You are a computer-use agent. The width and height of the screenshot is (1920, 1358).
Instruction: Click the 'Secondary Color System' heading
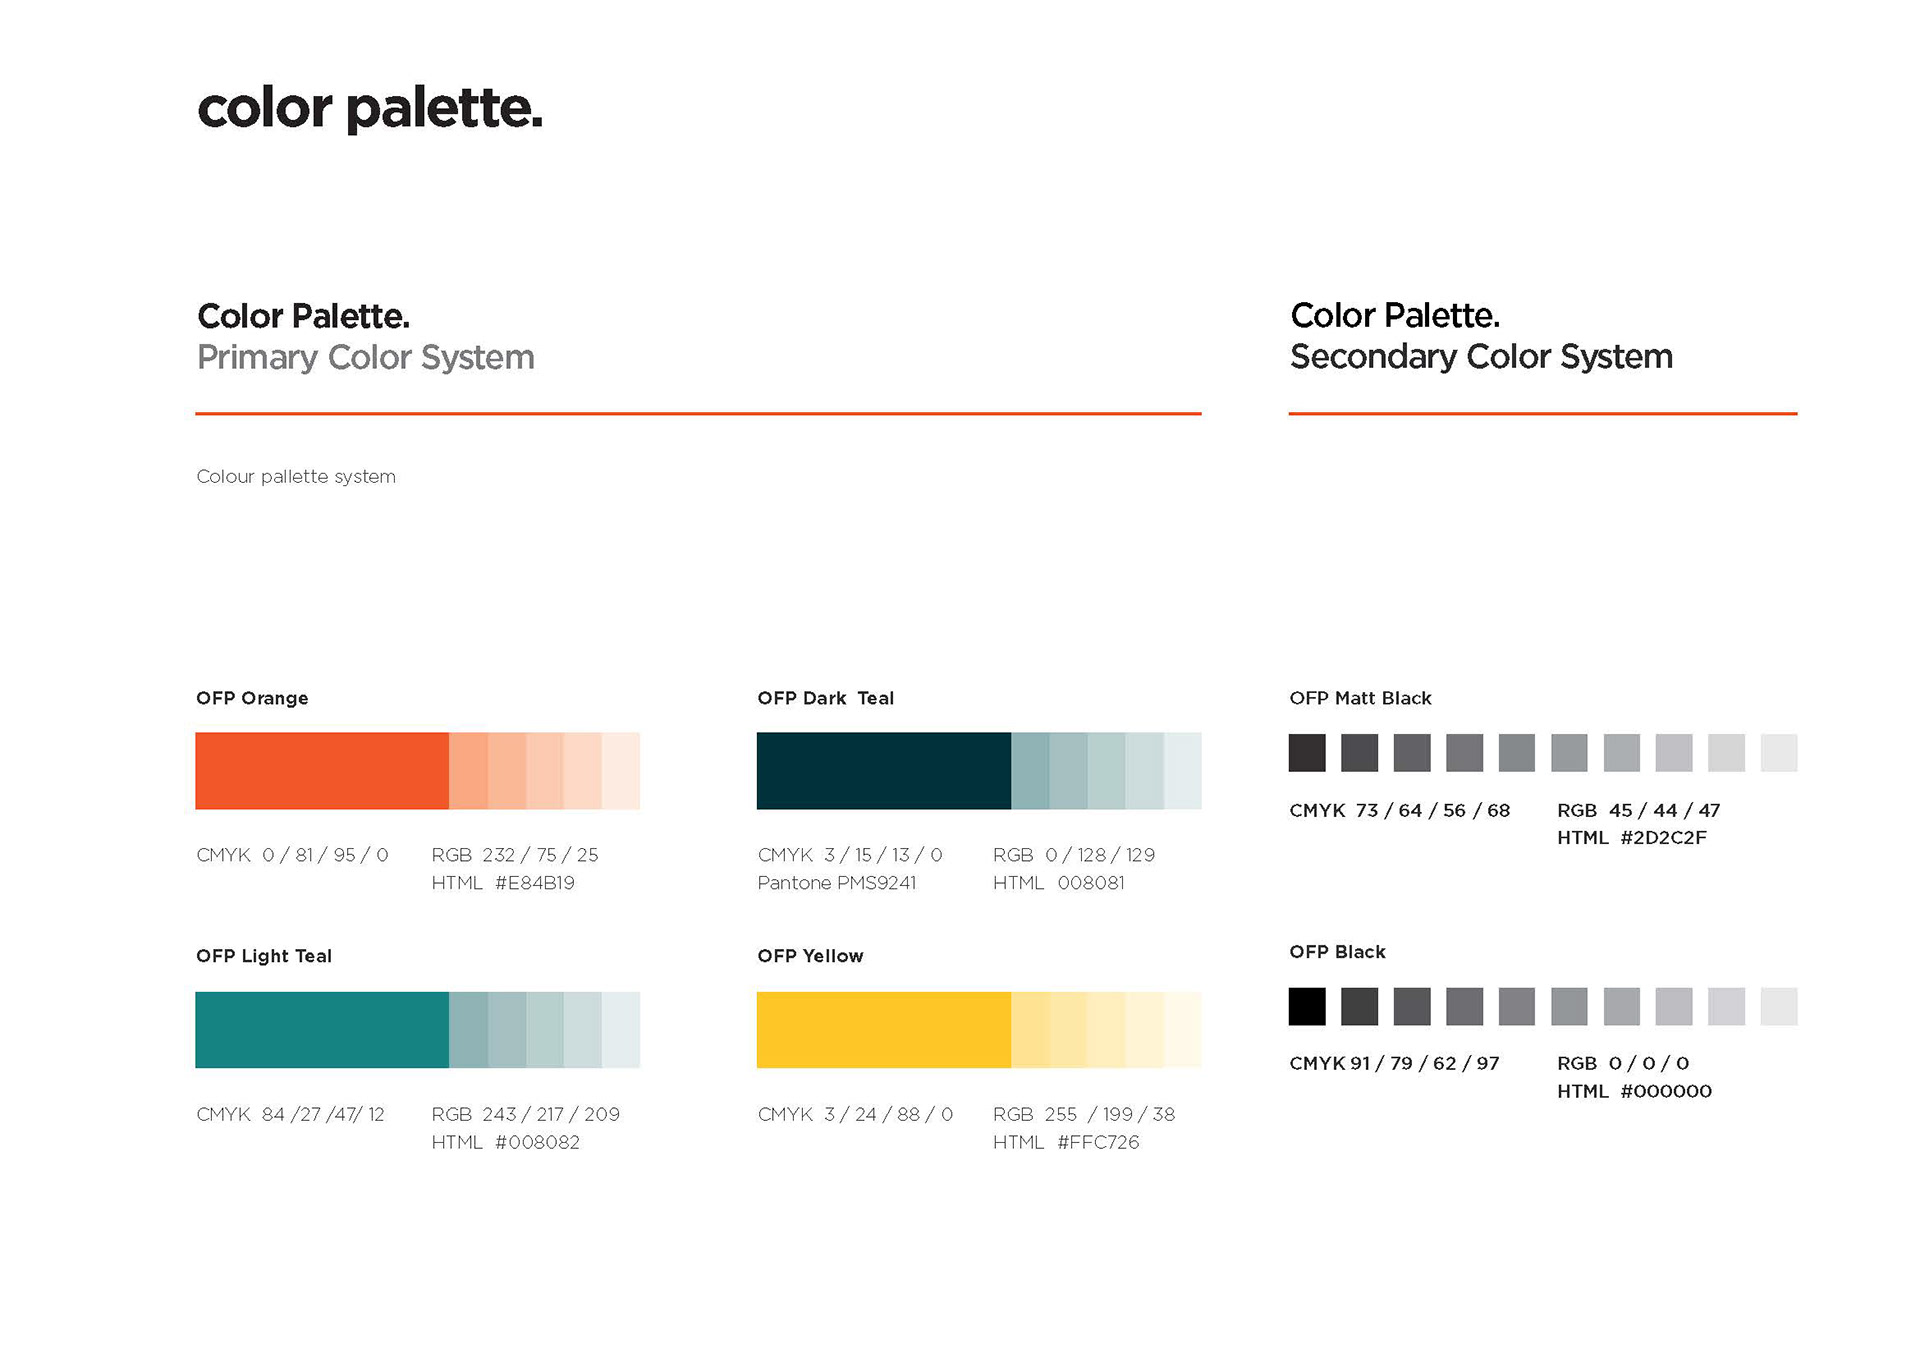tap(1481, 356)
